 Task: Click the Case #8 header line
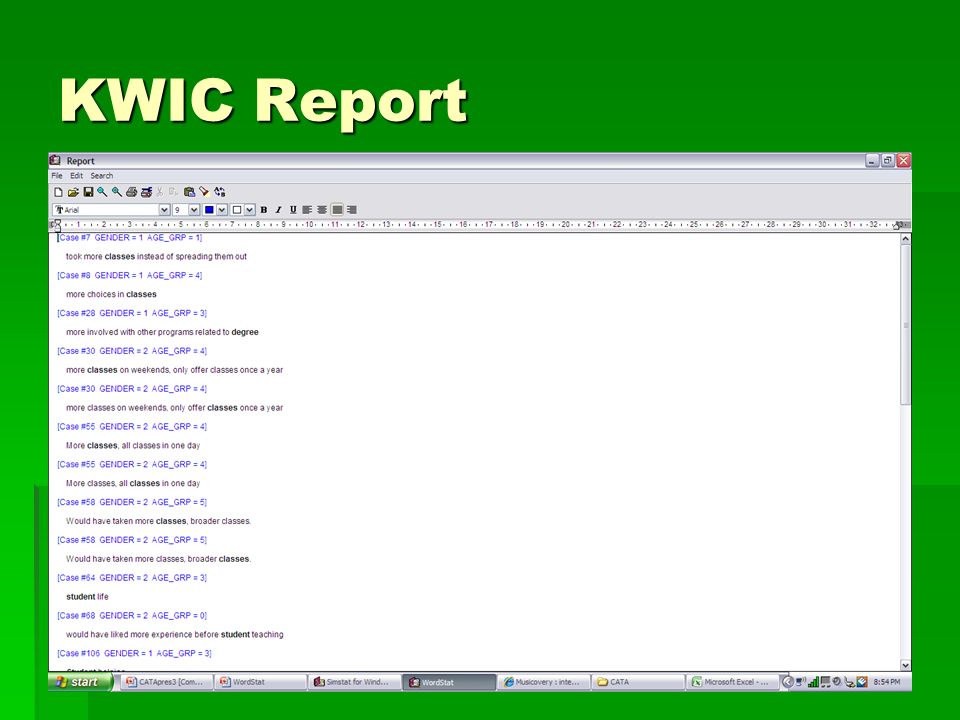pos(129,276)
